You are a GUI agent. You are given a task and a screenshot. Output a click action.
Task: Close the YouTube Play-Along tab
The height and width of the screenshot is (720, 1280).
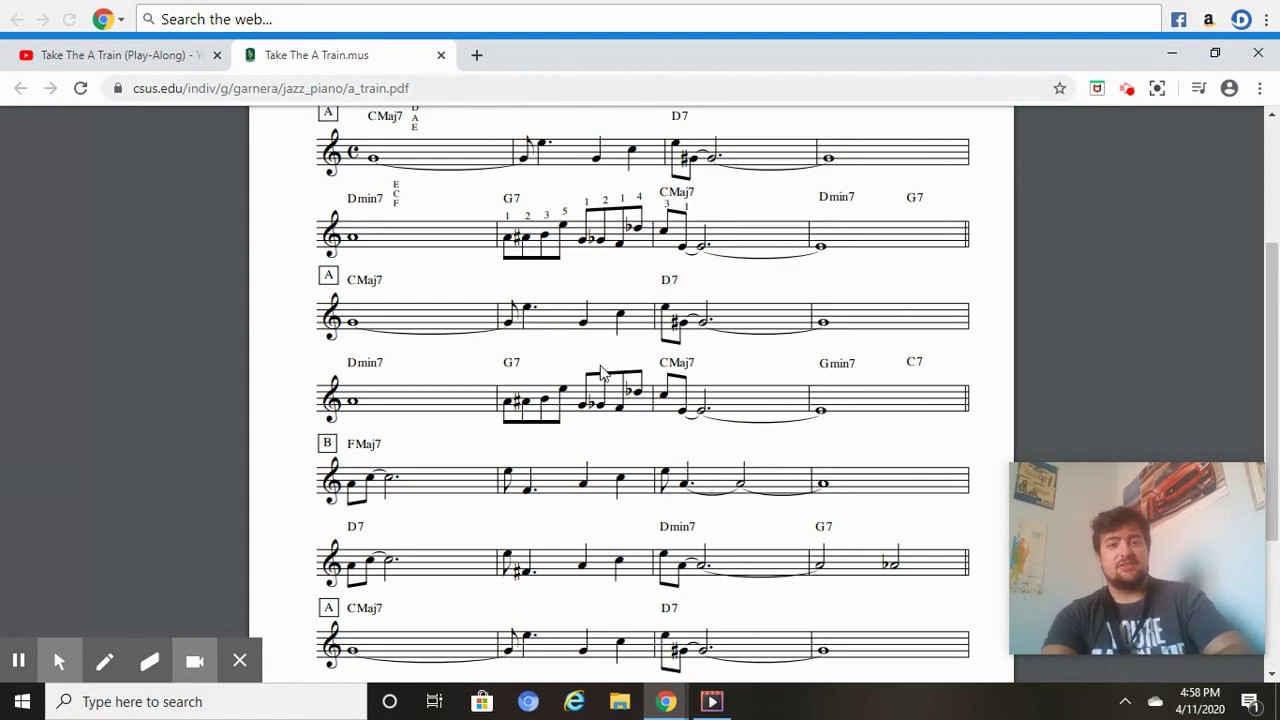pos(217,55)
